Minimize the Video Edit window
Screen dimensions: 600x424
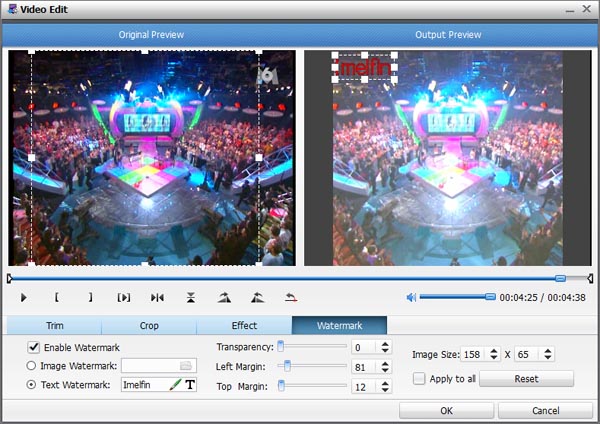[x=570, y=9]
